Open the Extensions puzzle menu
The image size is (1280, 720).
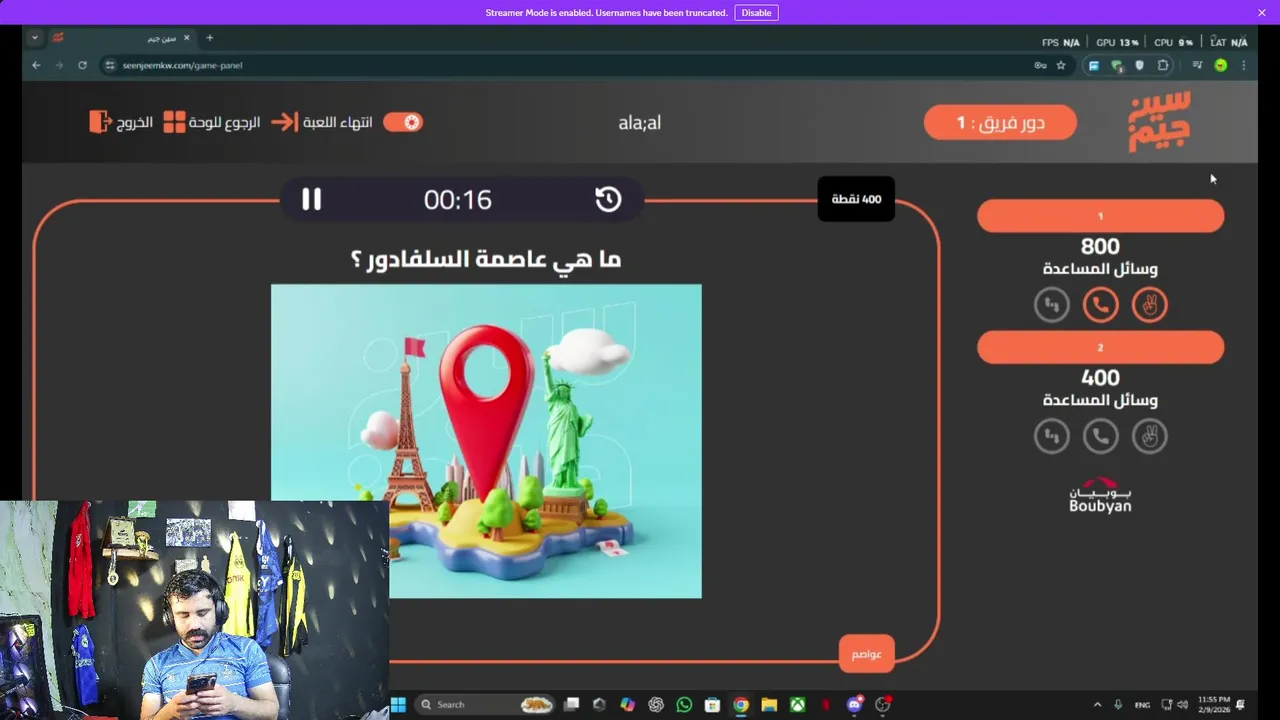(x=1162, y=65)
